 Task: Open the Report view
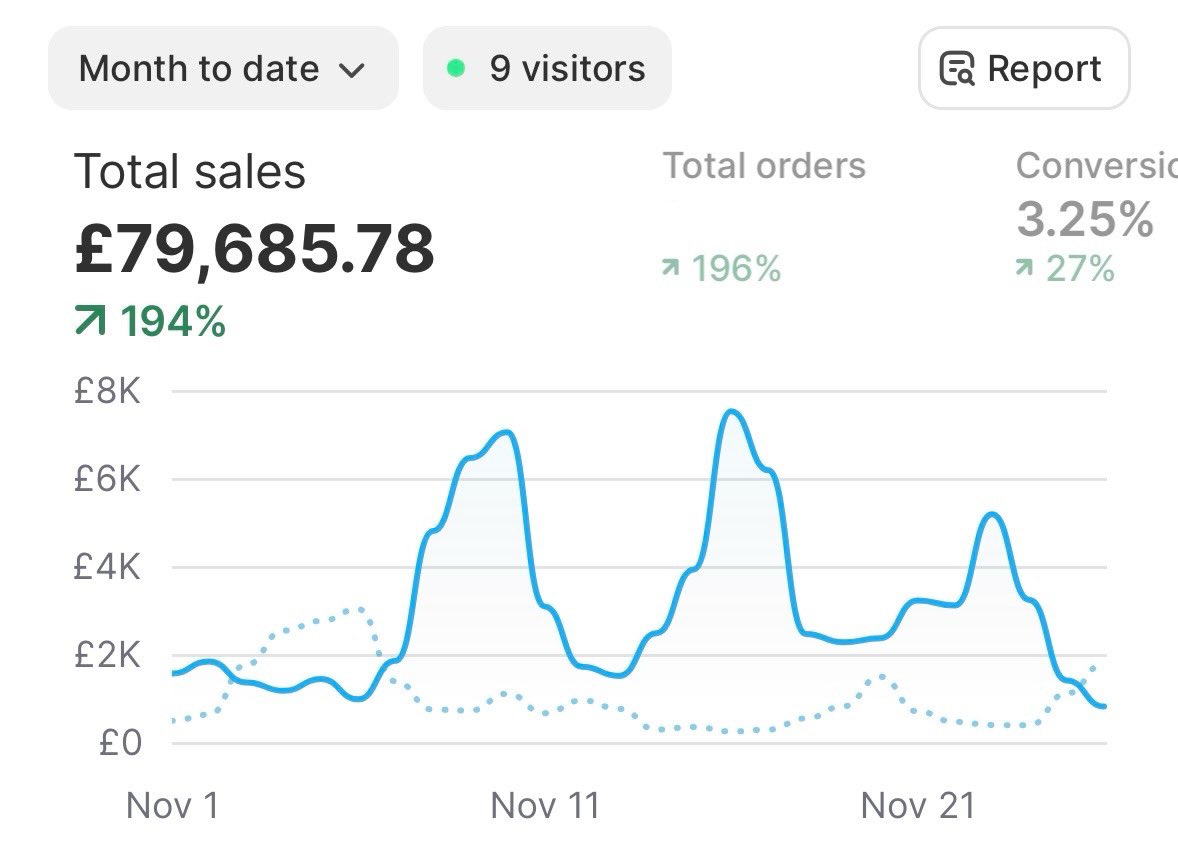tap(1023, 68)
